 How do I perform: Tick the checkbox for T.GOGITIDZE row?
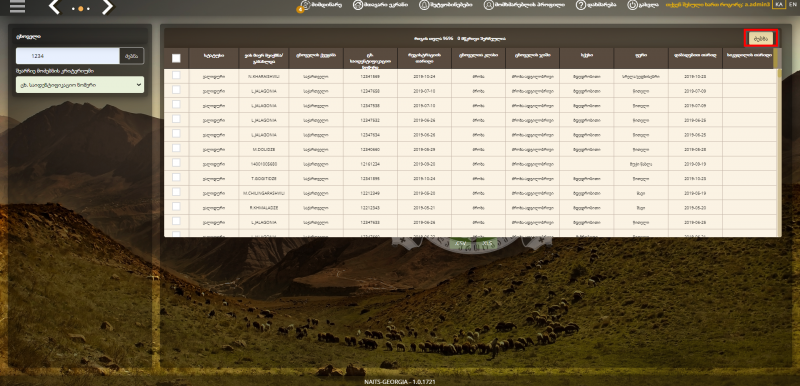click(x=176, y=177)
